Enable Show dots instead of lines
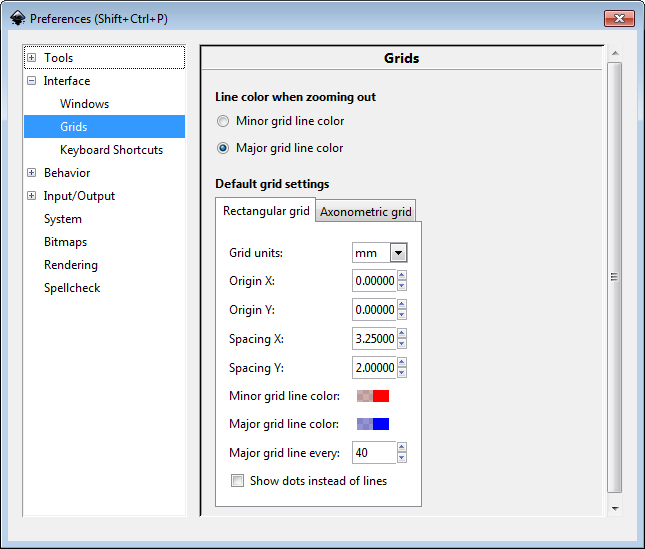The width and height of the screenshot is (645, 549). (237, 481)
